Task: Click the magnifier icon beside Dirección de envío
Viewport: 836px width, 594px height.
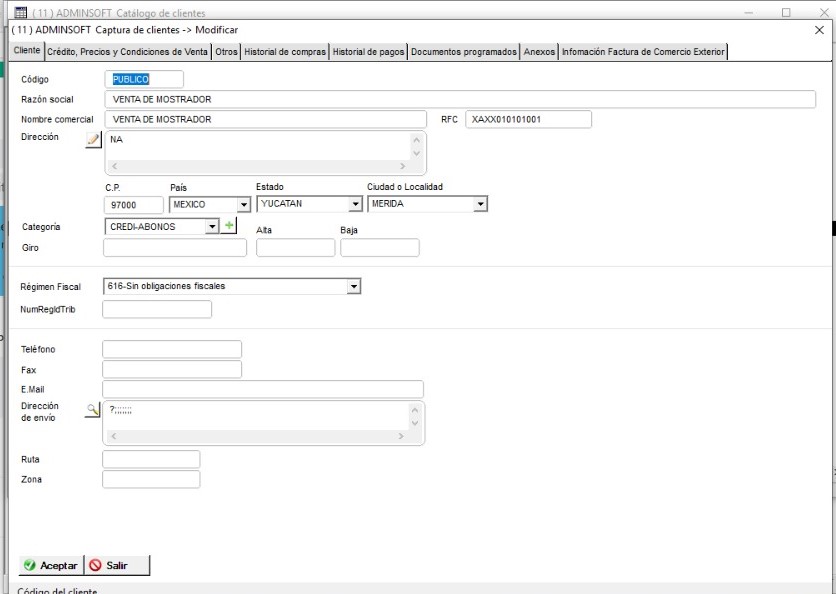Action: point(92,409)
